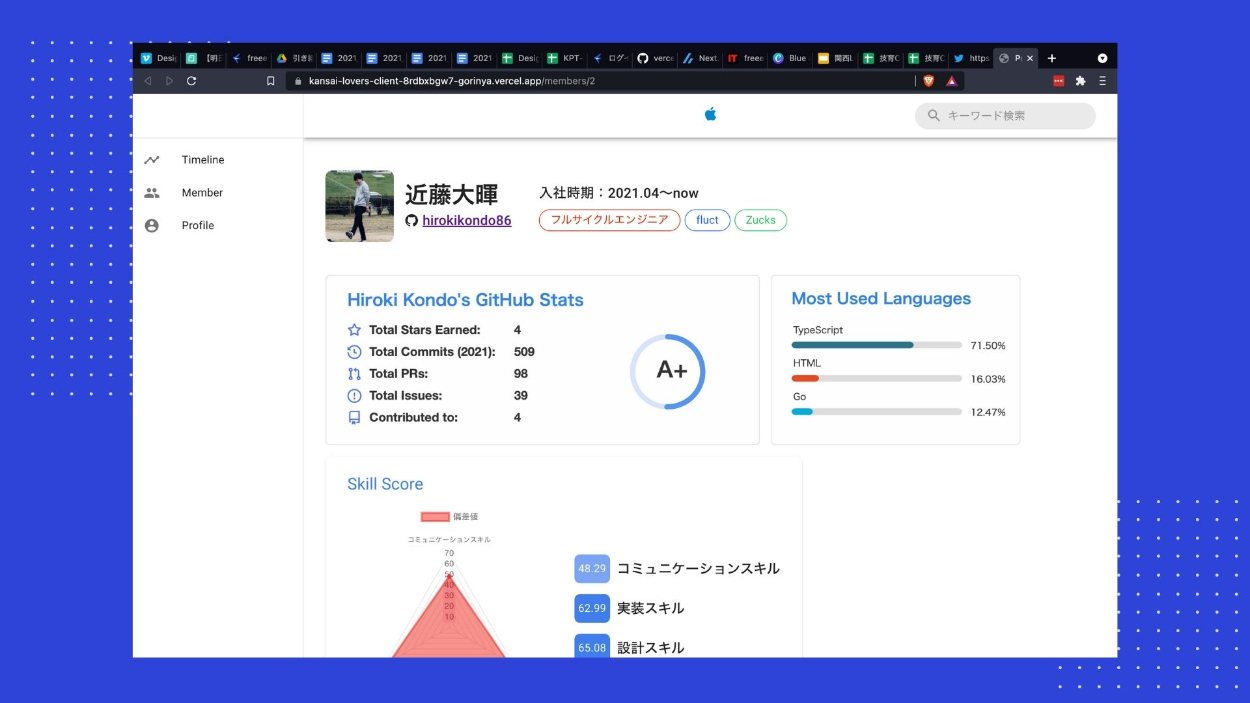Open the hirokikondo86 GitHub profile link

point(466,221)
